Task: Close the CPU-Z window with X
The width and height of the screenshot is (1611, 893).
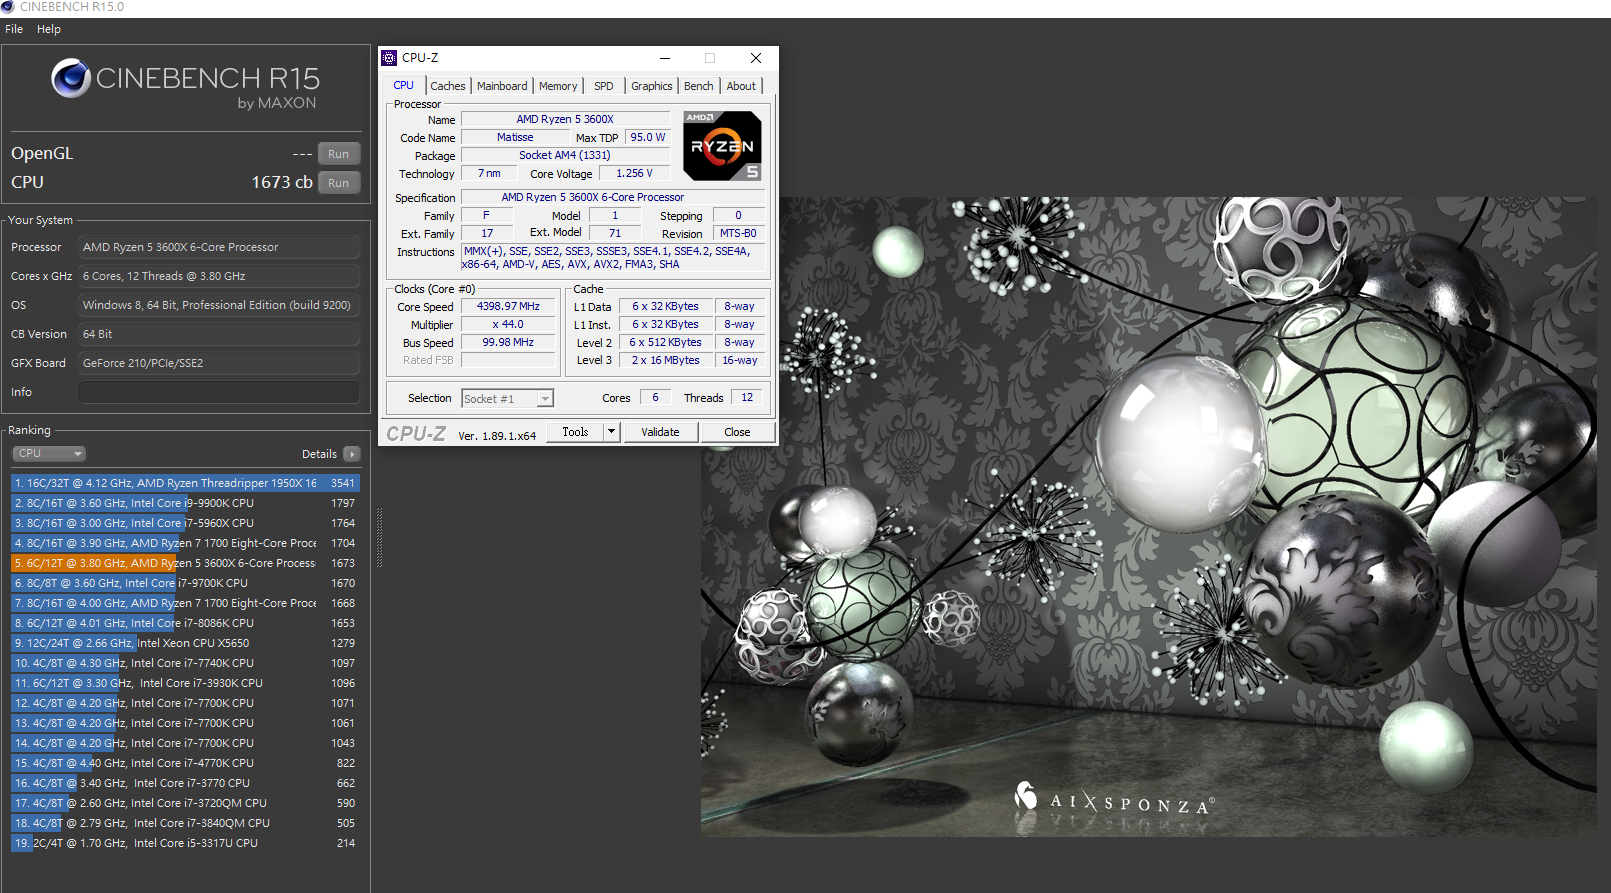Action: [x=756, y=58]
